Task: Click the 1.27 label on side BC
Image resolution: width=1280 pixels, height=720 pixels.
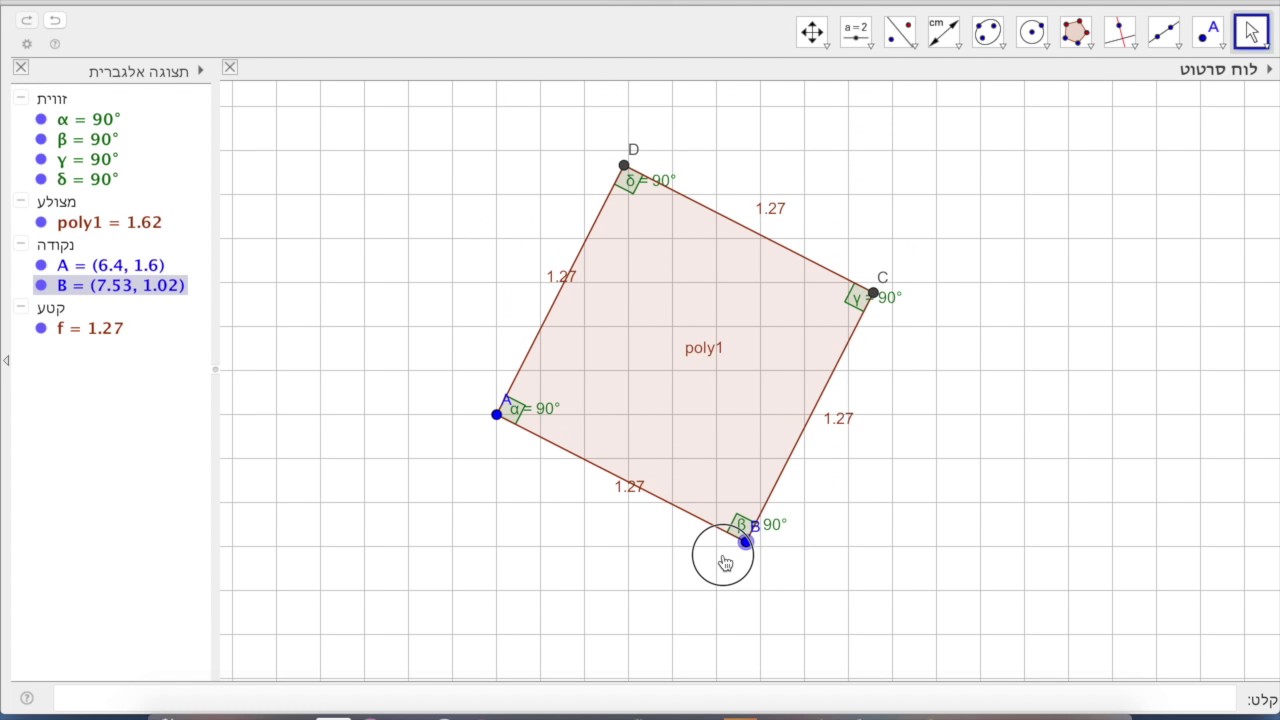Action: (x=838, y=419)
